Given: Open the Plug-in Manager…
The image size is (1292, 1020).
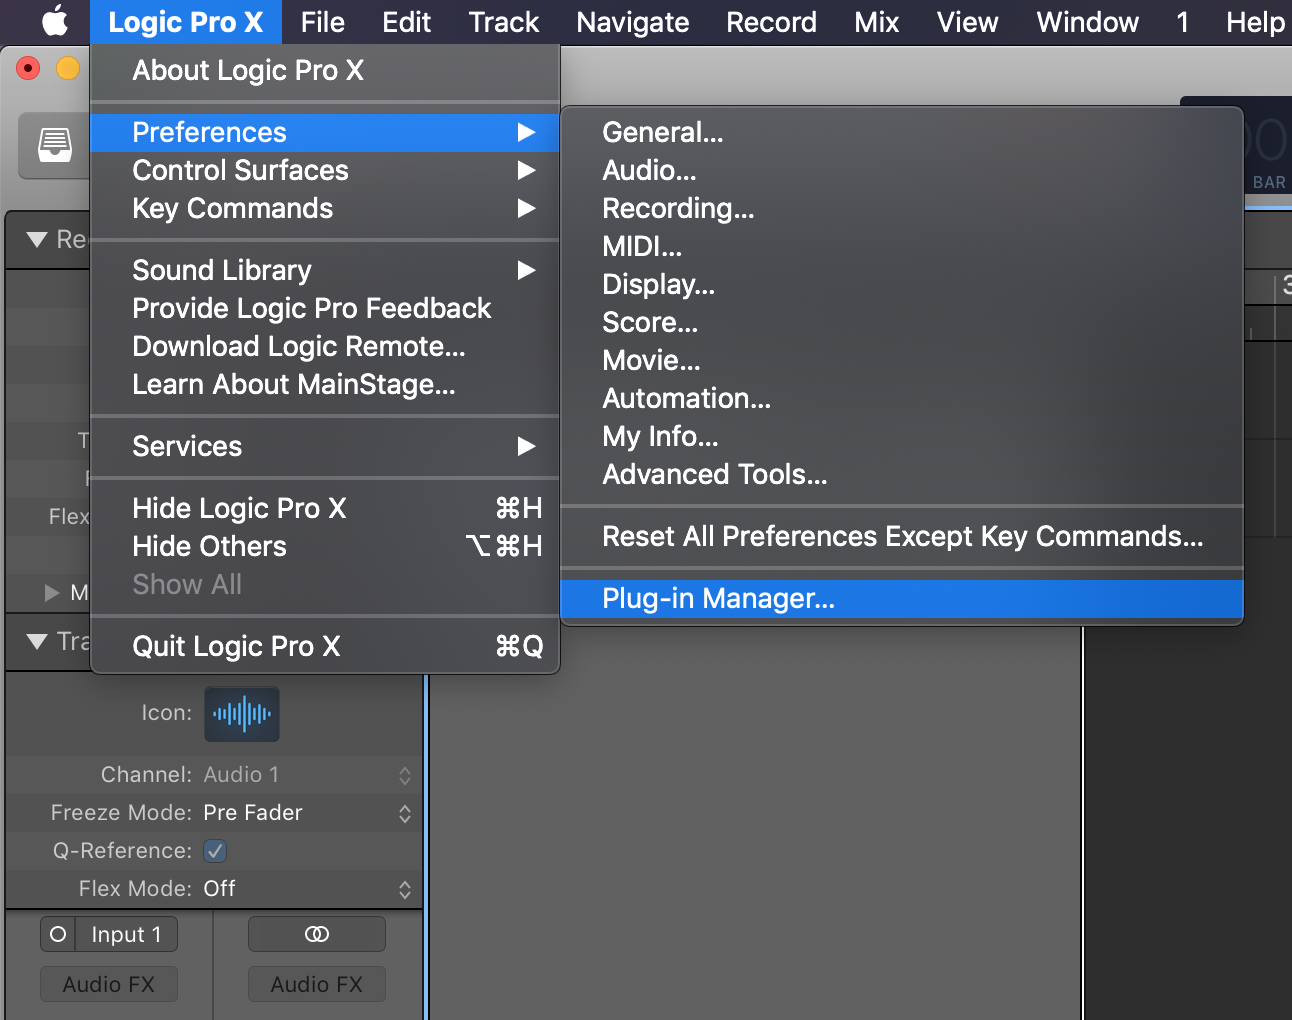Looking at the screenshot, I should [902, 599].
